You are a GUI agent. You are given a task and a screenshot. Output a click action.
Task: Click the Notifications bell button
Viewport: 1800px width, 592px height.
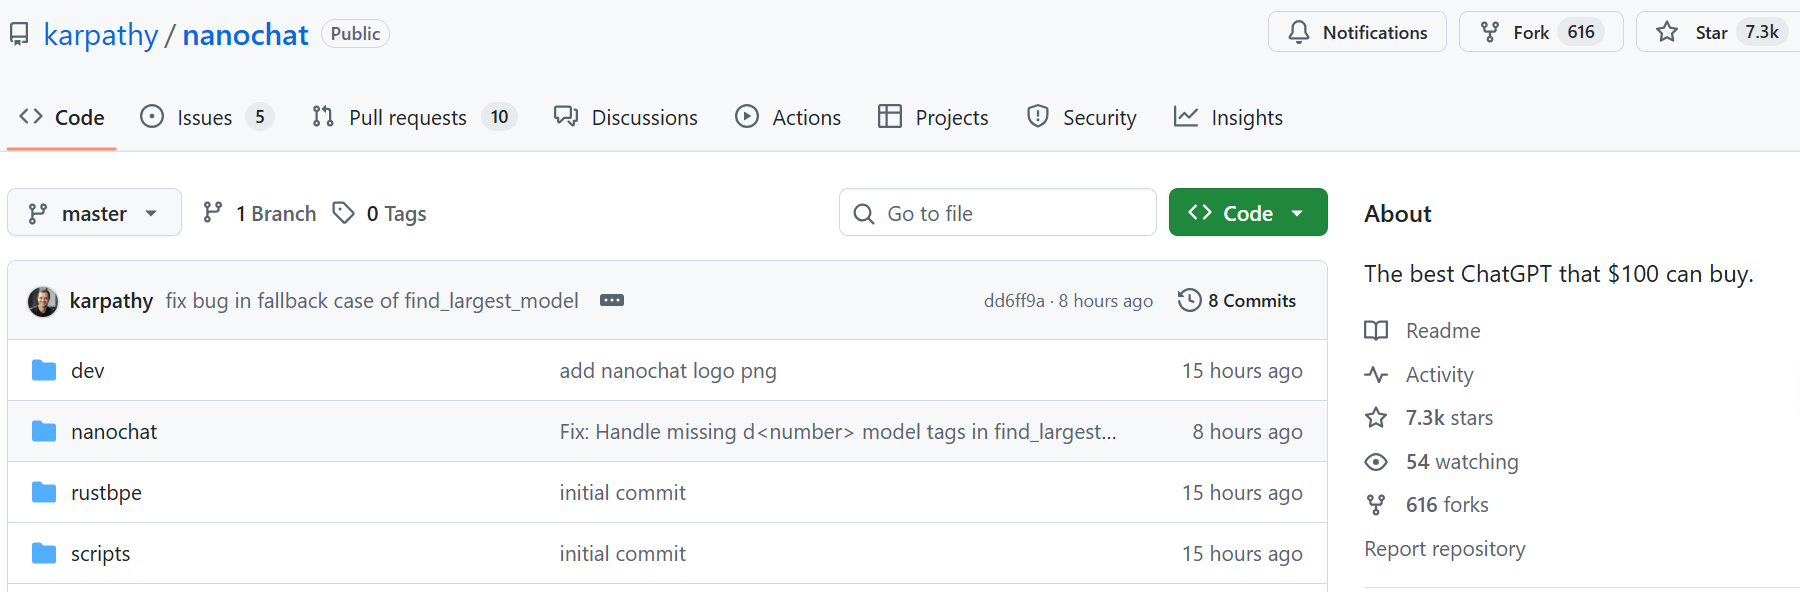1357,33
